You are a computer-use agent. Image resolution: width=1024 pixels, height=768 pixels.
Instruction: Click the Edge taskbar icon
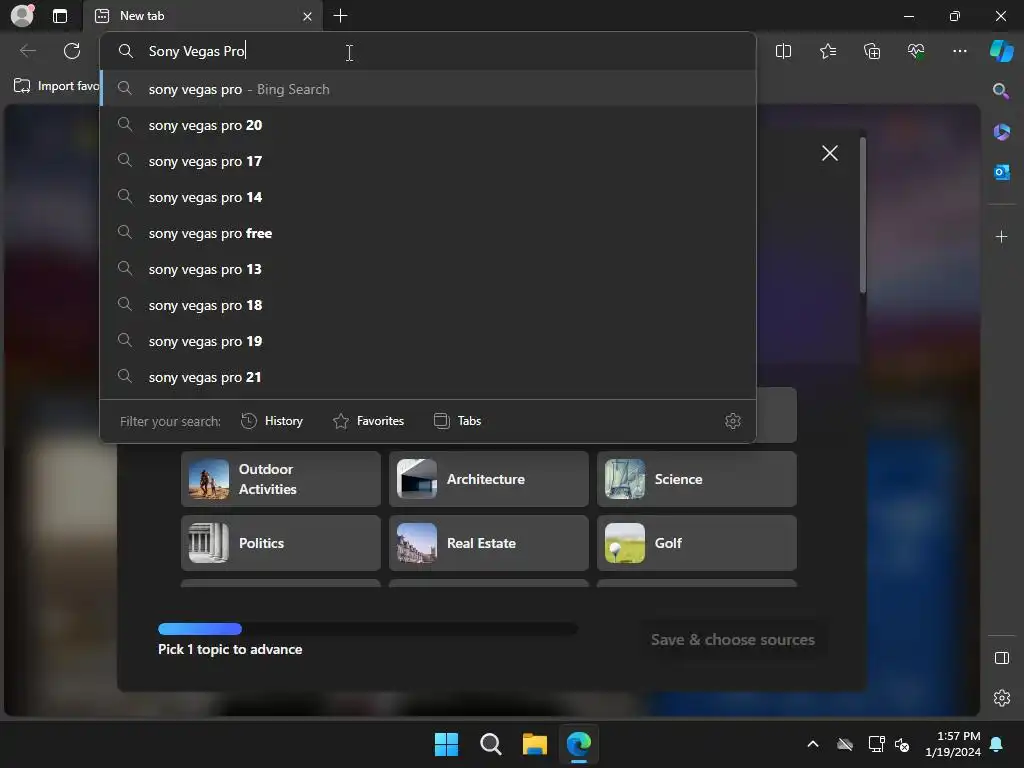579,744
